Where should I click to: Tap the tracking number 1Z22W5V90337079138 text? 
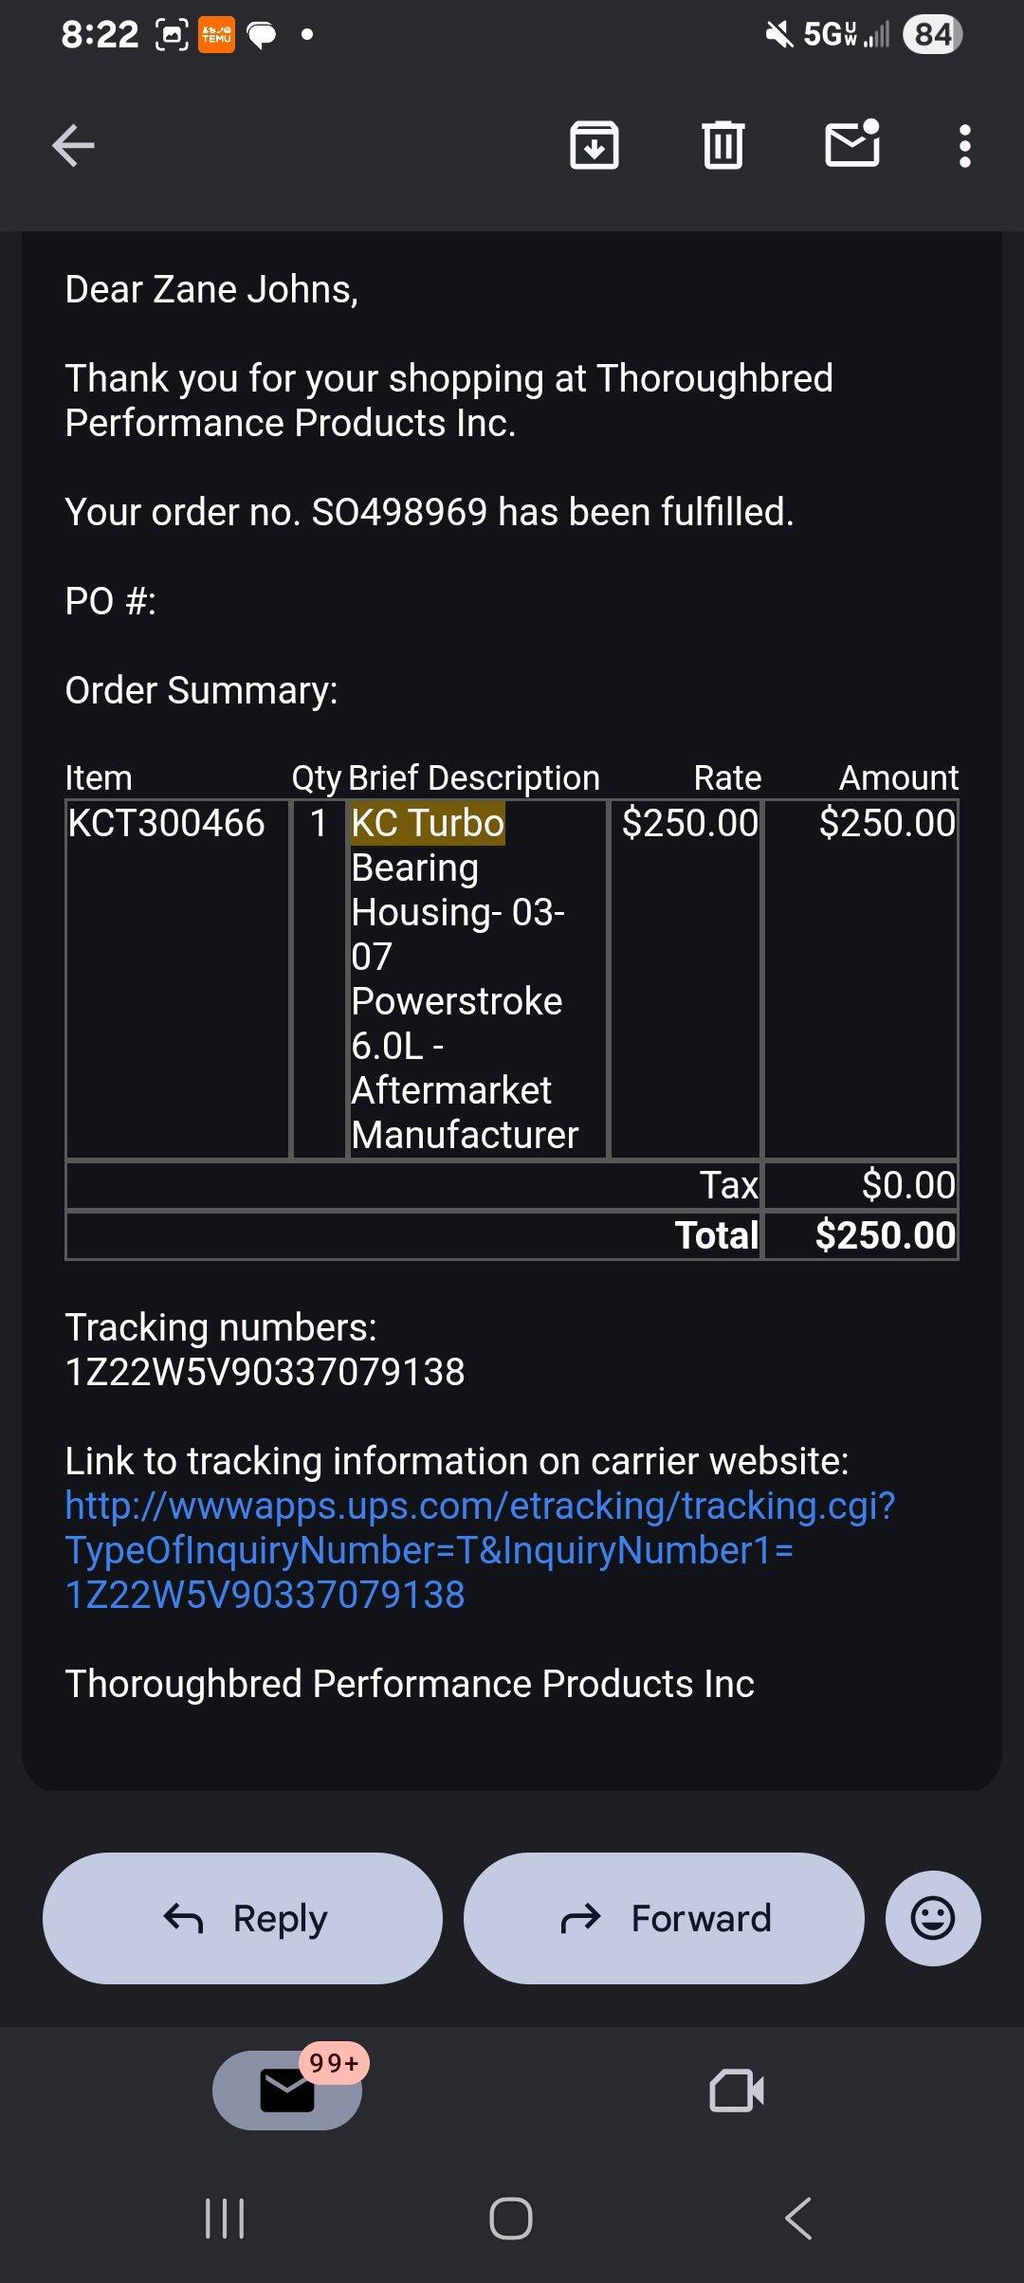pos(265,1372)
